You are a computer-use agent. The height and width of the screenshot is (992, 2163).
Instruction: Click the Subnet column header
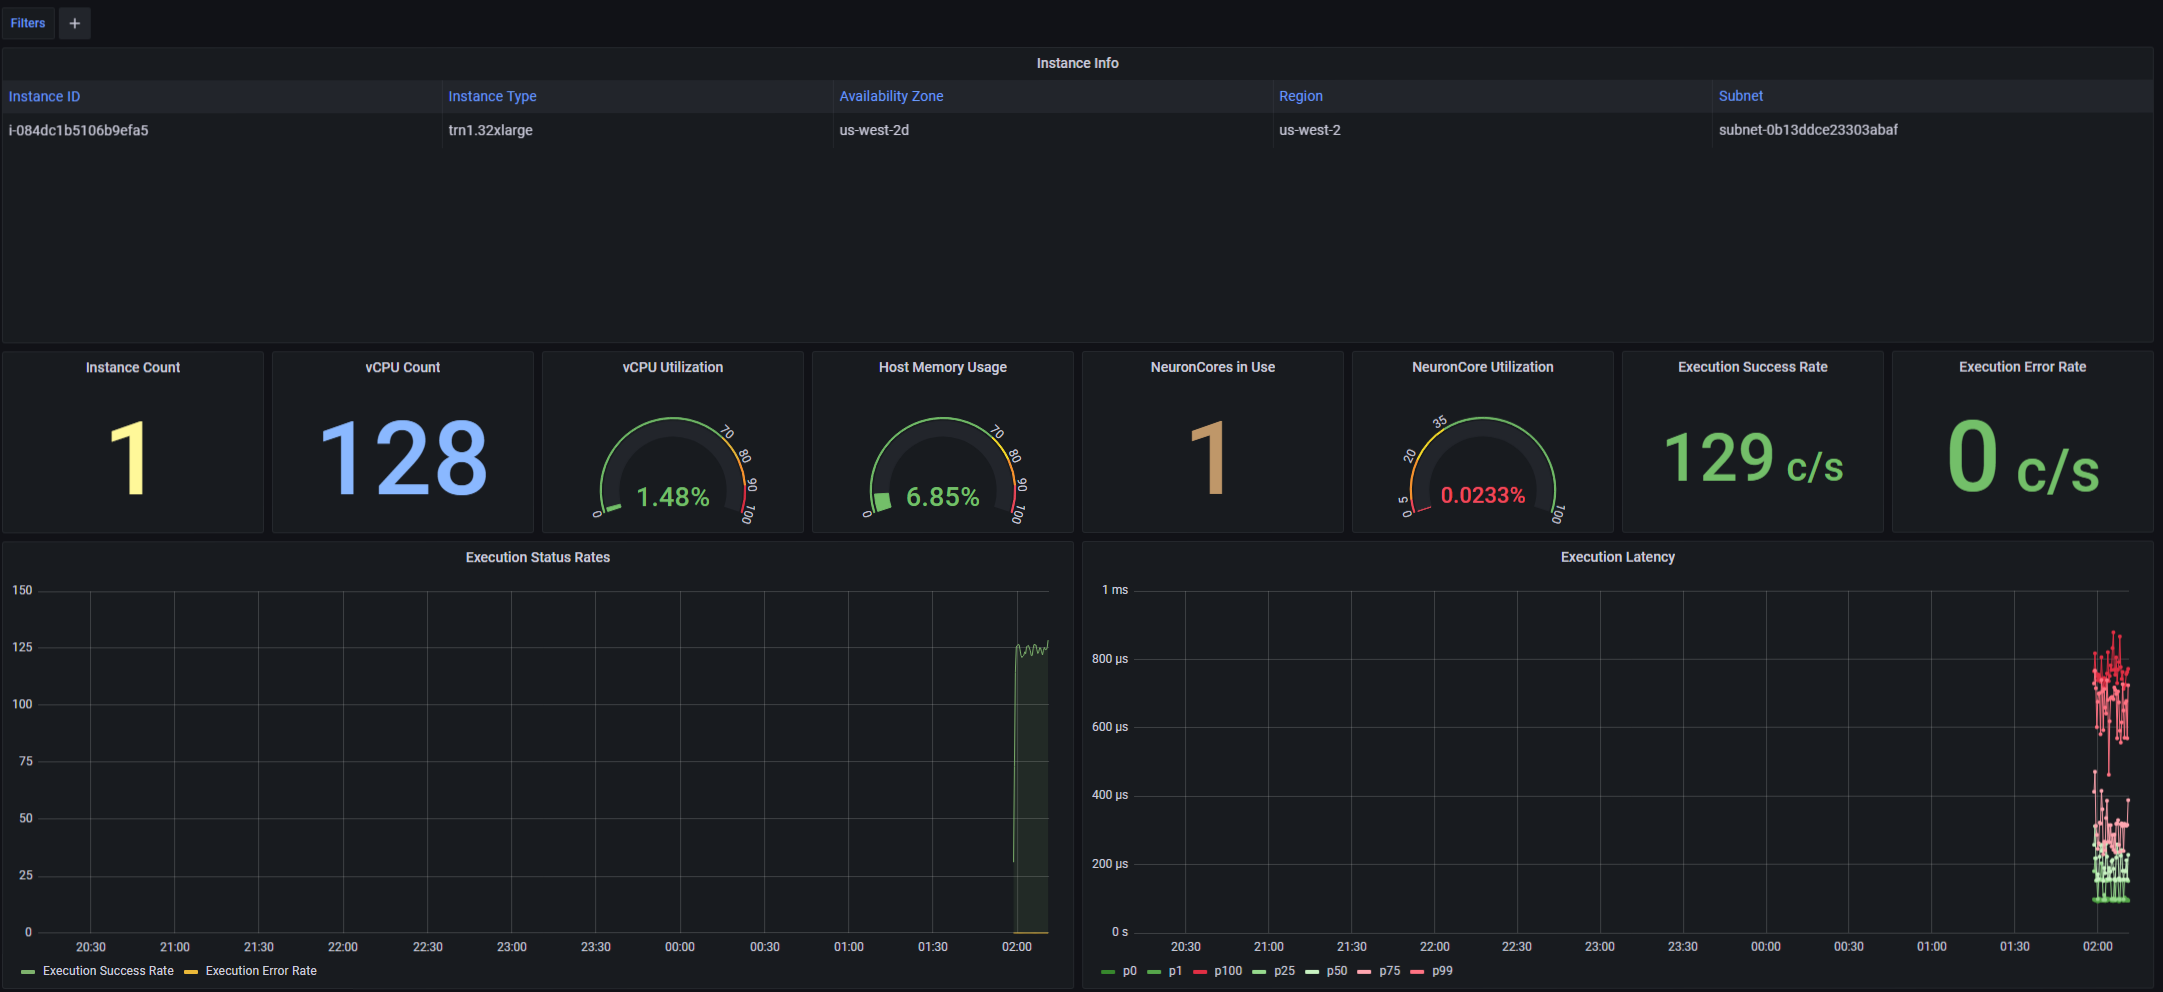pyautogui.click(x=1740, y=97)
